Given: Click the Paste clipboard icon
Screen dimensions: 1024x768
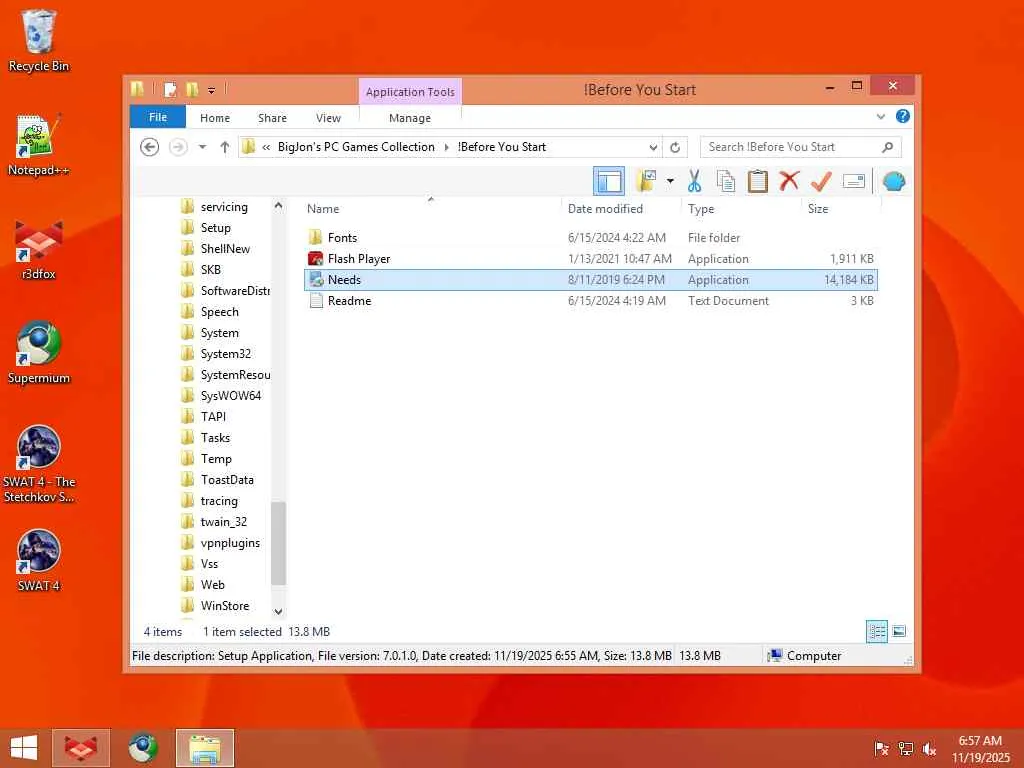Looking at the screenshot, I should click(x=758, y=181).
